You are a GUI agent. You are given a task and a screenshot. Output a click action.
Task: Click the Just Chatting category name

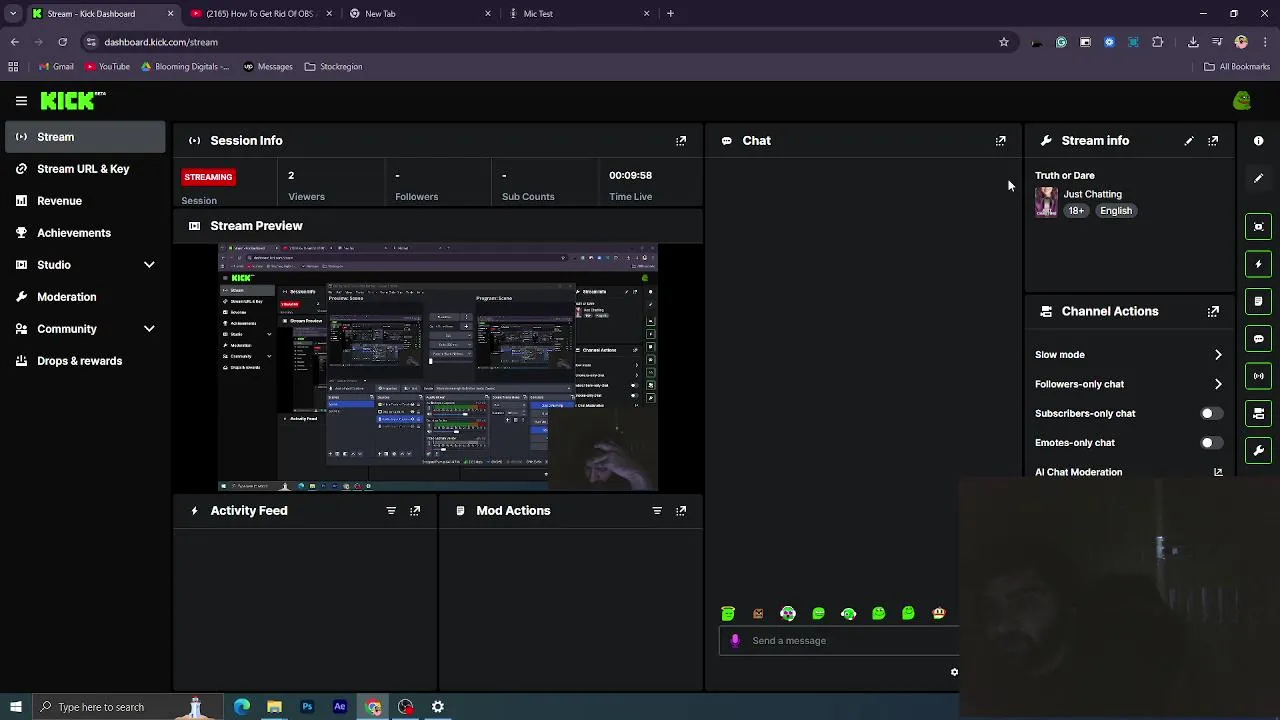click(x=1092, y=194)
